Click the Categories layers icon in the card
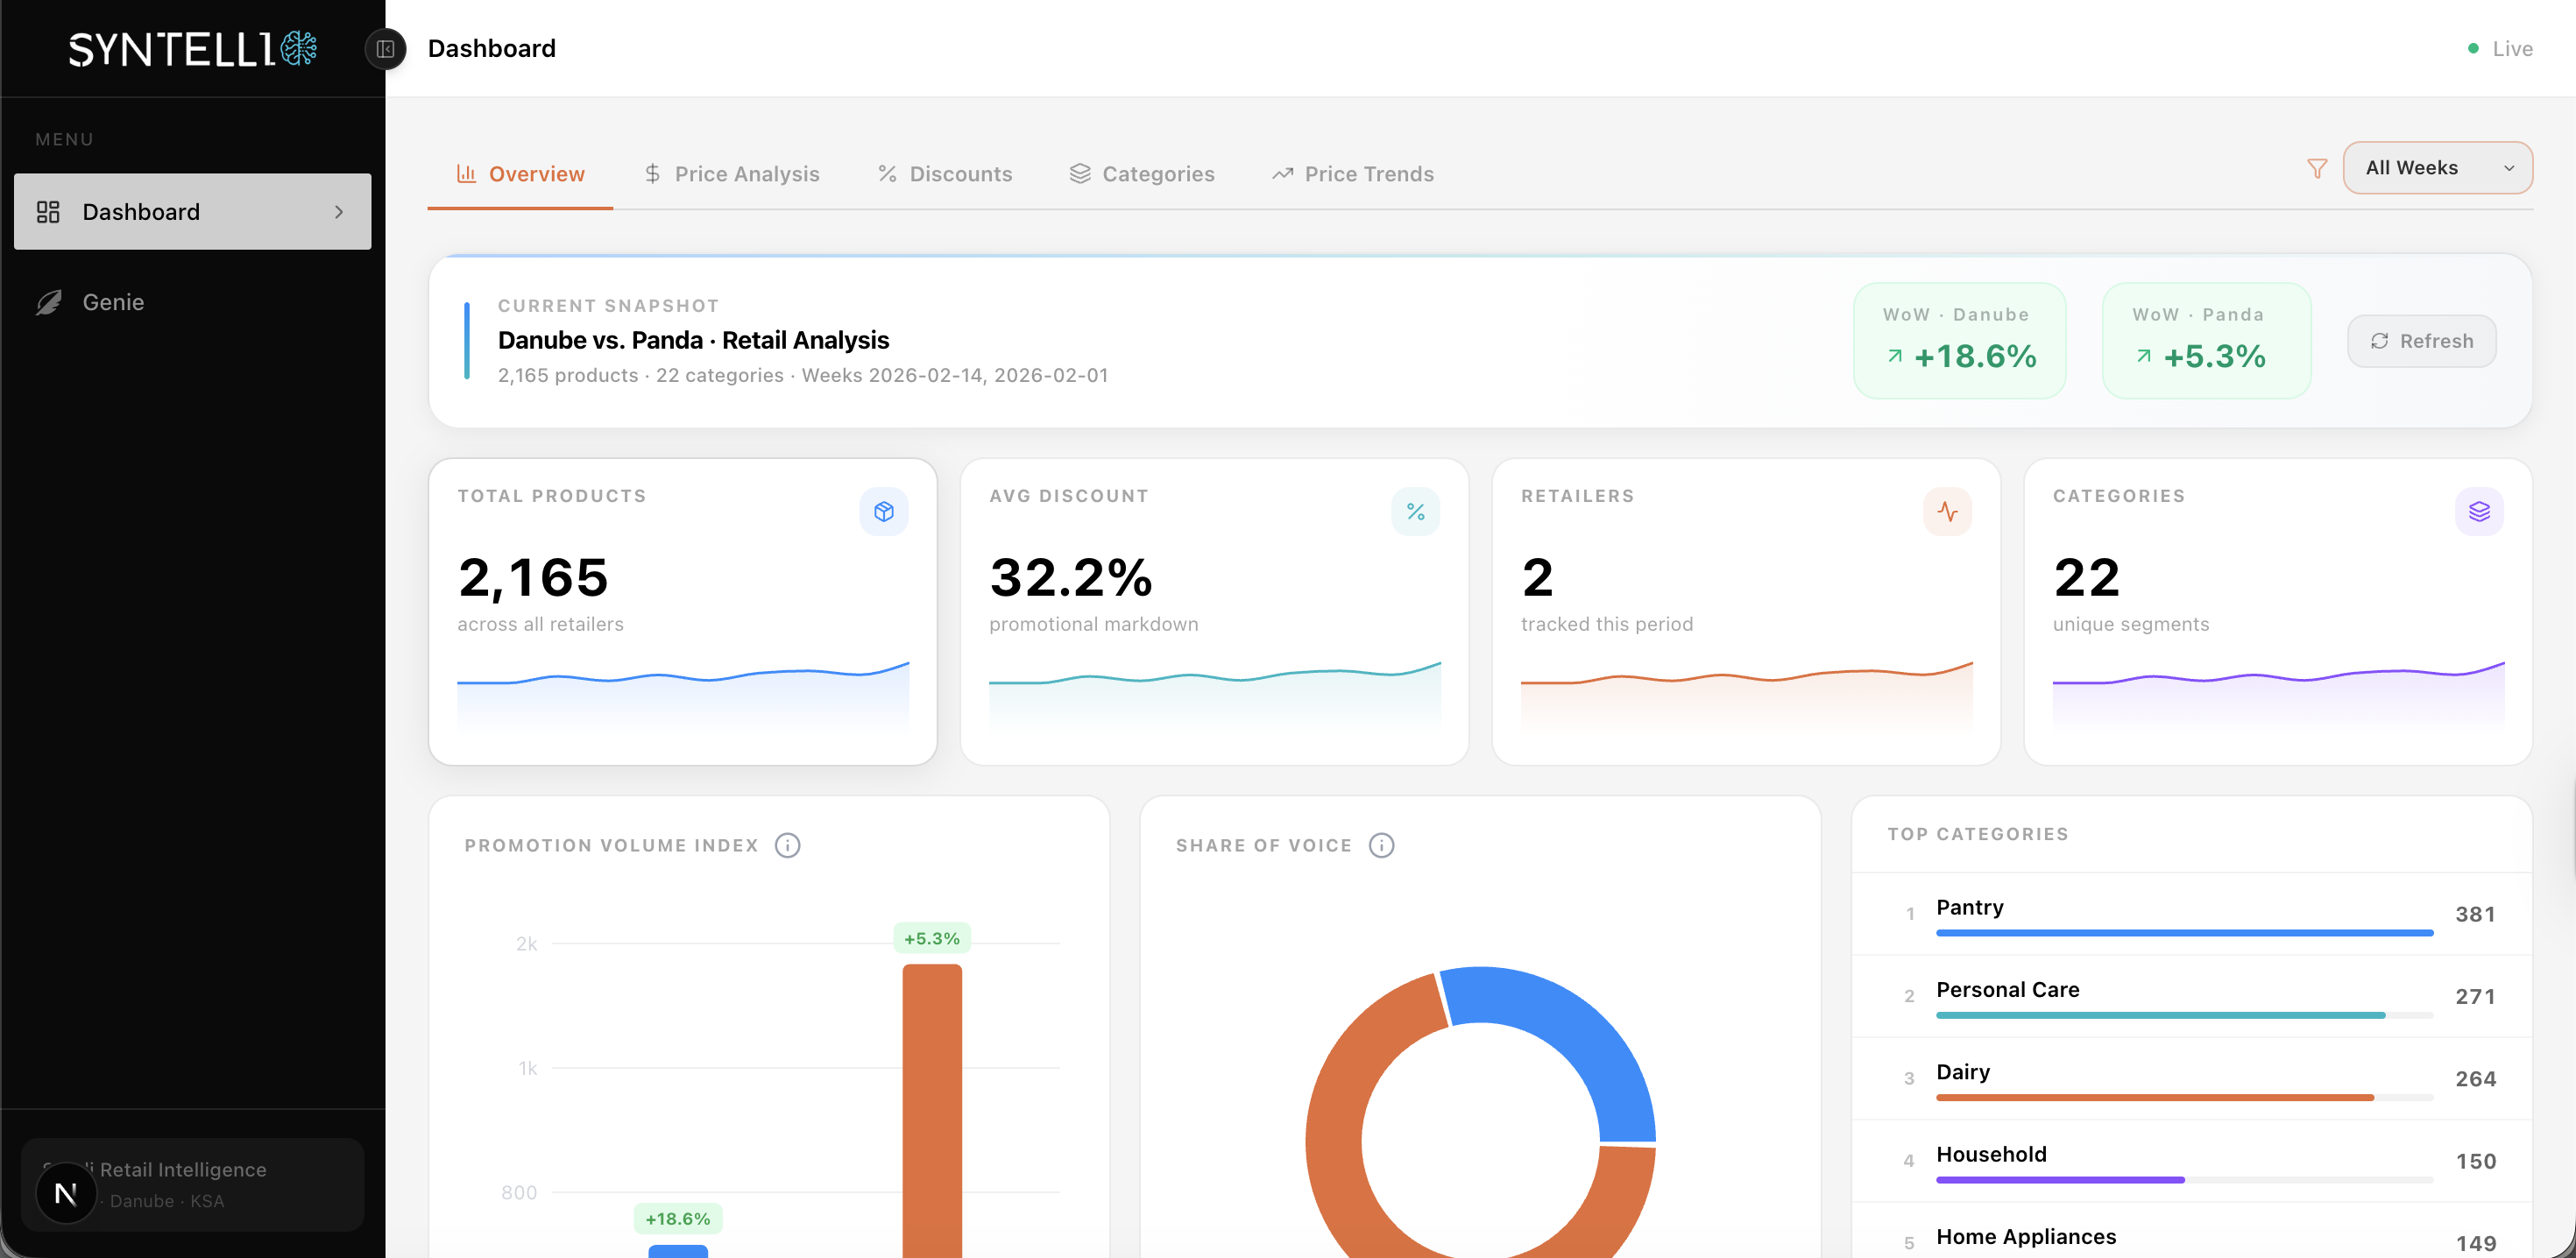The height and width of the screenshot is (1258, 2576). point(2479,512)
